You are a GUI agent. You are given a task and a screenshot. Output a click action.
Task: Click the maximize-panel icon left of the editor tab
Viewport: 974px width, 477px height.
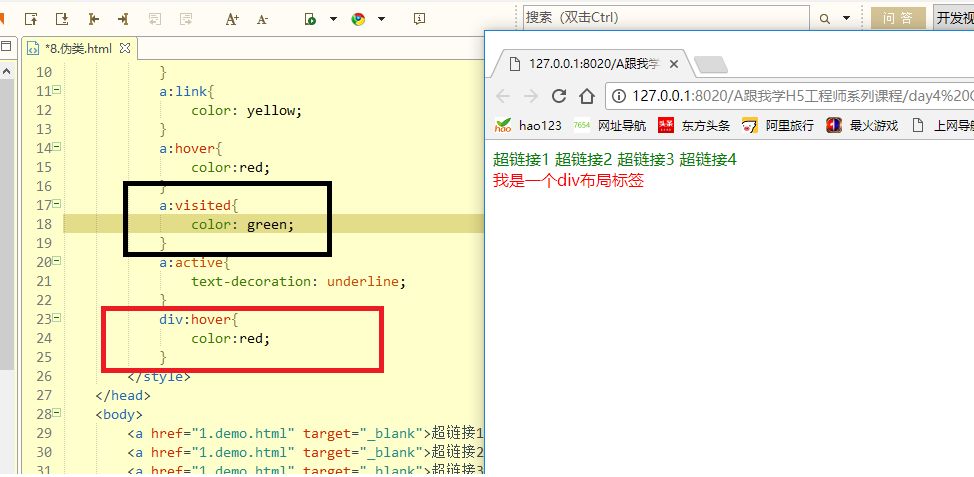coord(6,46)
